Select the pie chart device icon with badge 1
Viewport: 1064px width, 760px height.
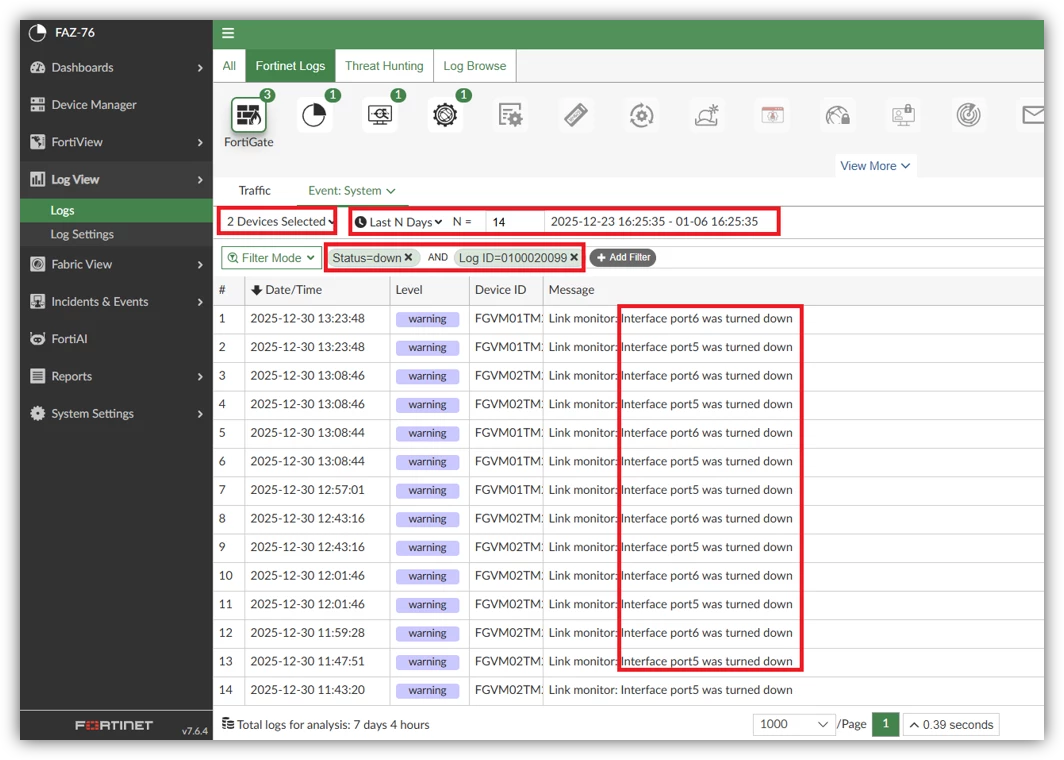314,115
